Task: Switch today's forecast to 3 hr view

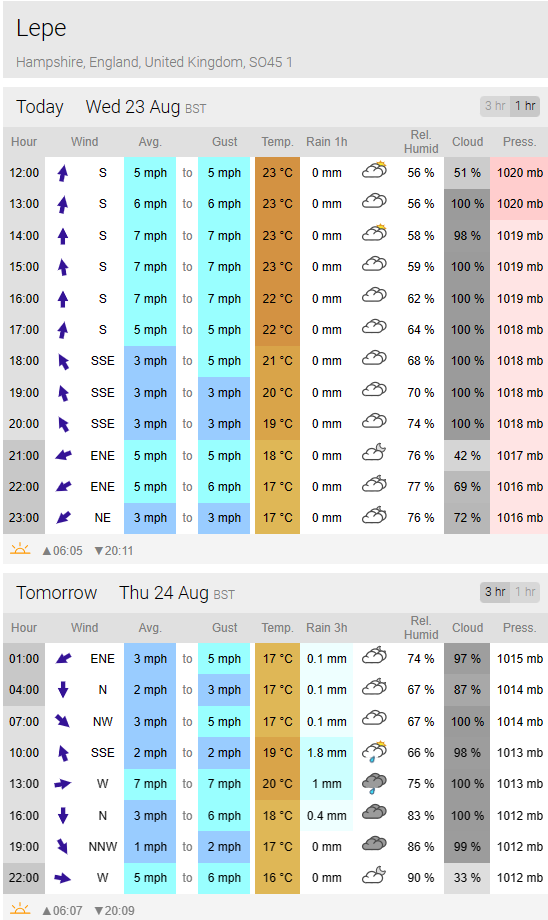Action: click(x=495, y=106)
